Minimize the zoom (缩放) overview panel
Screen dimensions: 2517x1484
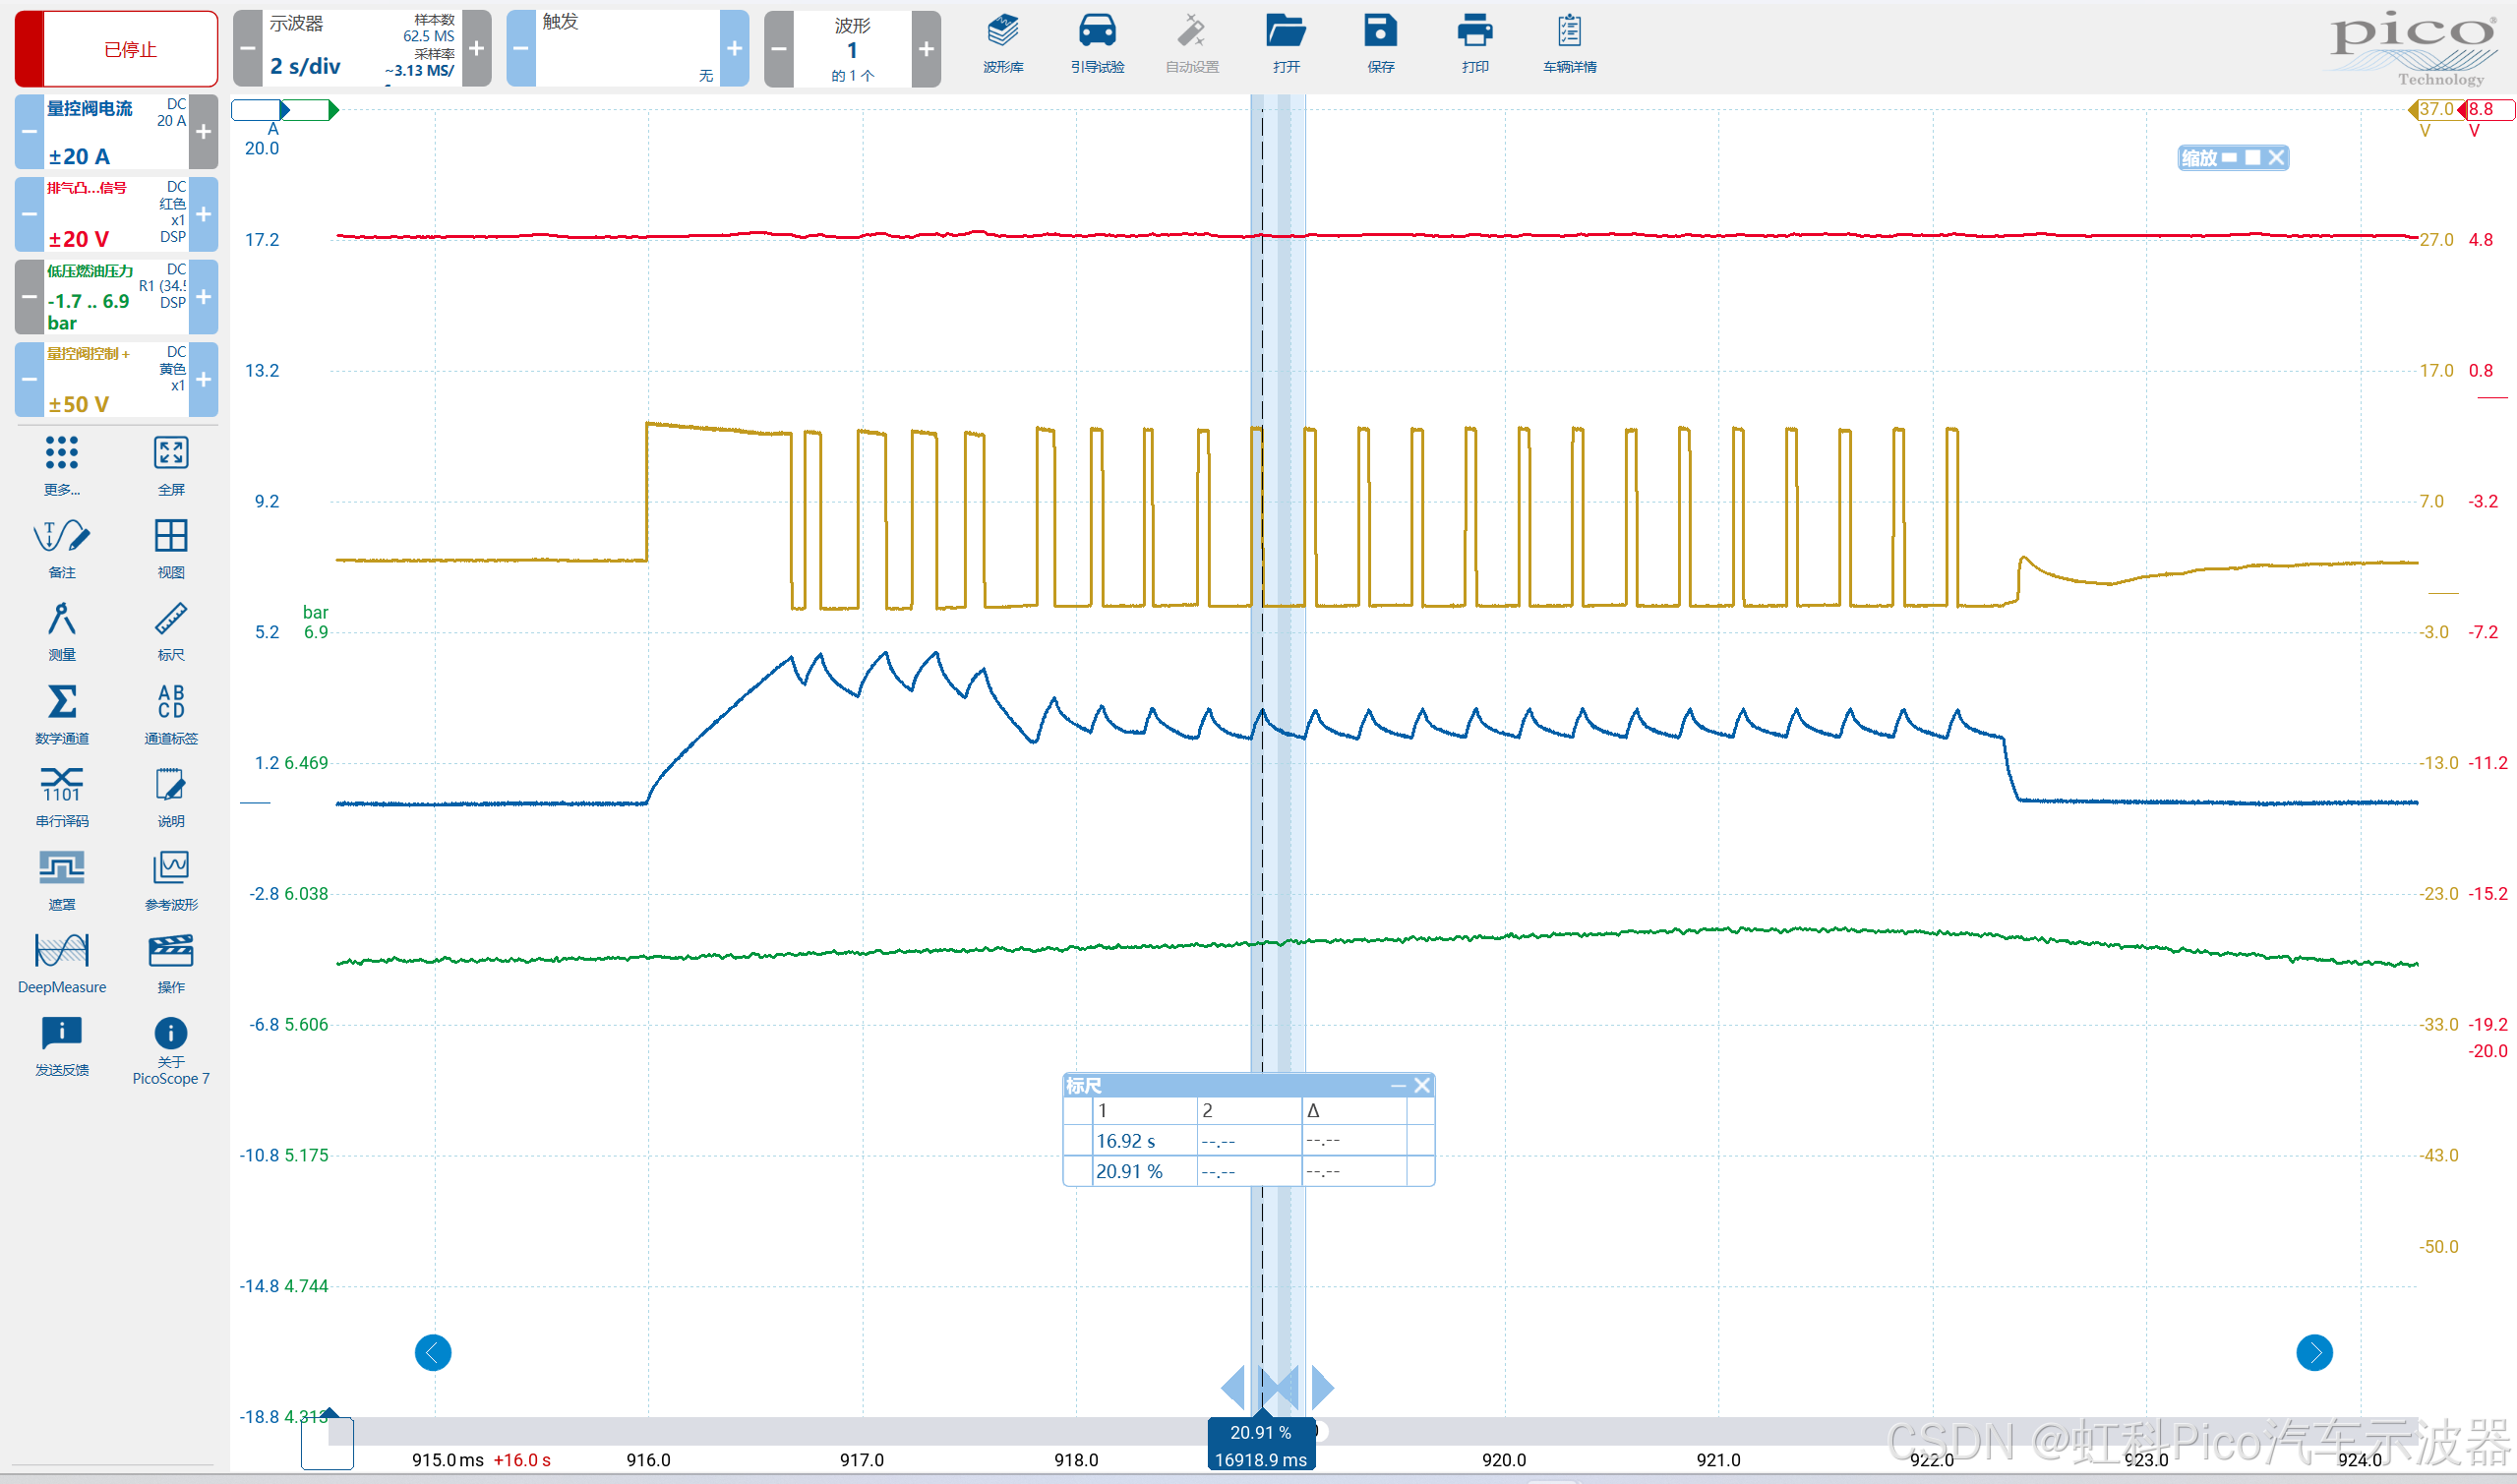coord(2229,158)
